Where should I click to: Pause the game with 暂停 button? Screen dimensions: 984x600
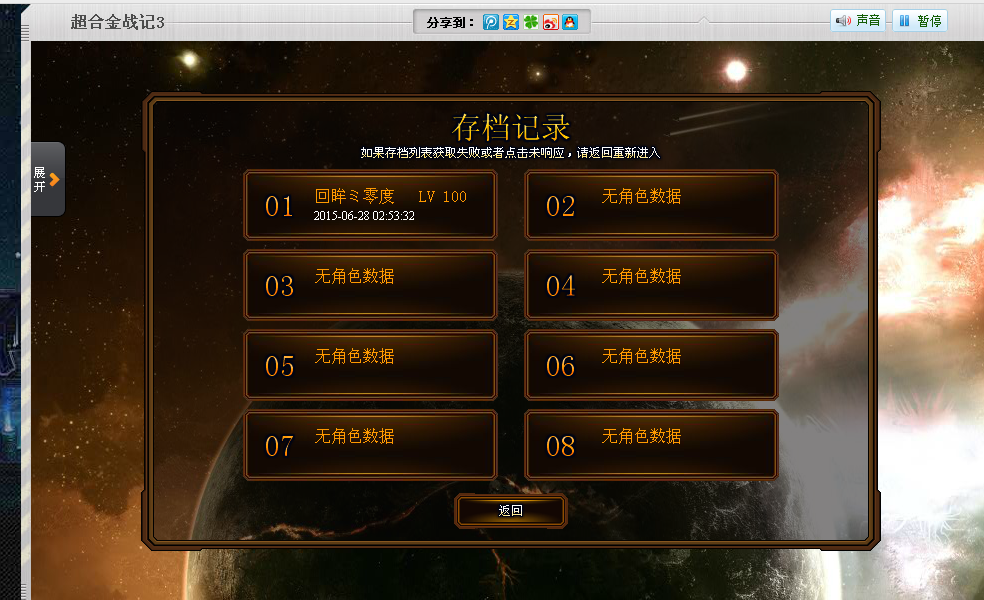pyautogui.click(x=920, y=21)
